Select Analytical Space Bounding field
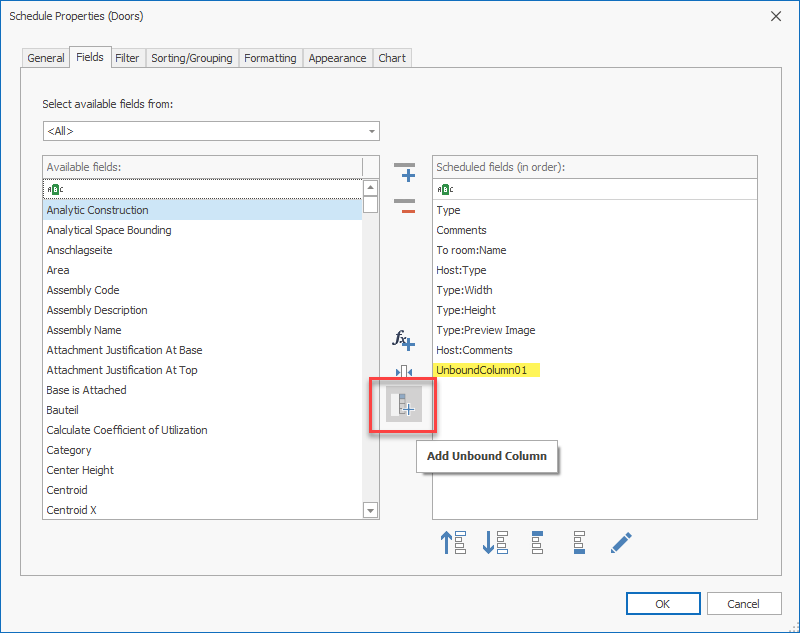Image resolution: width=800 pixels, height=633 pixels. [203, 230]
